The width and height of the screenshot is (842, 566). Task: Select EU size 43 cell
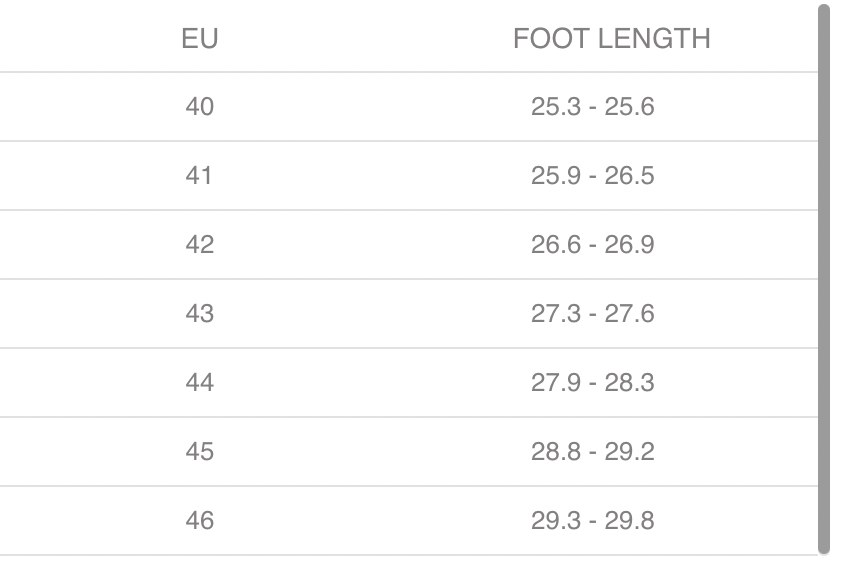click(x=200, y=314)
